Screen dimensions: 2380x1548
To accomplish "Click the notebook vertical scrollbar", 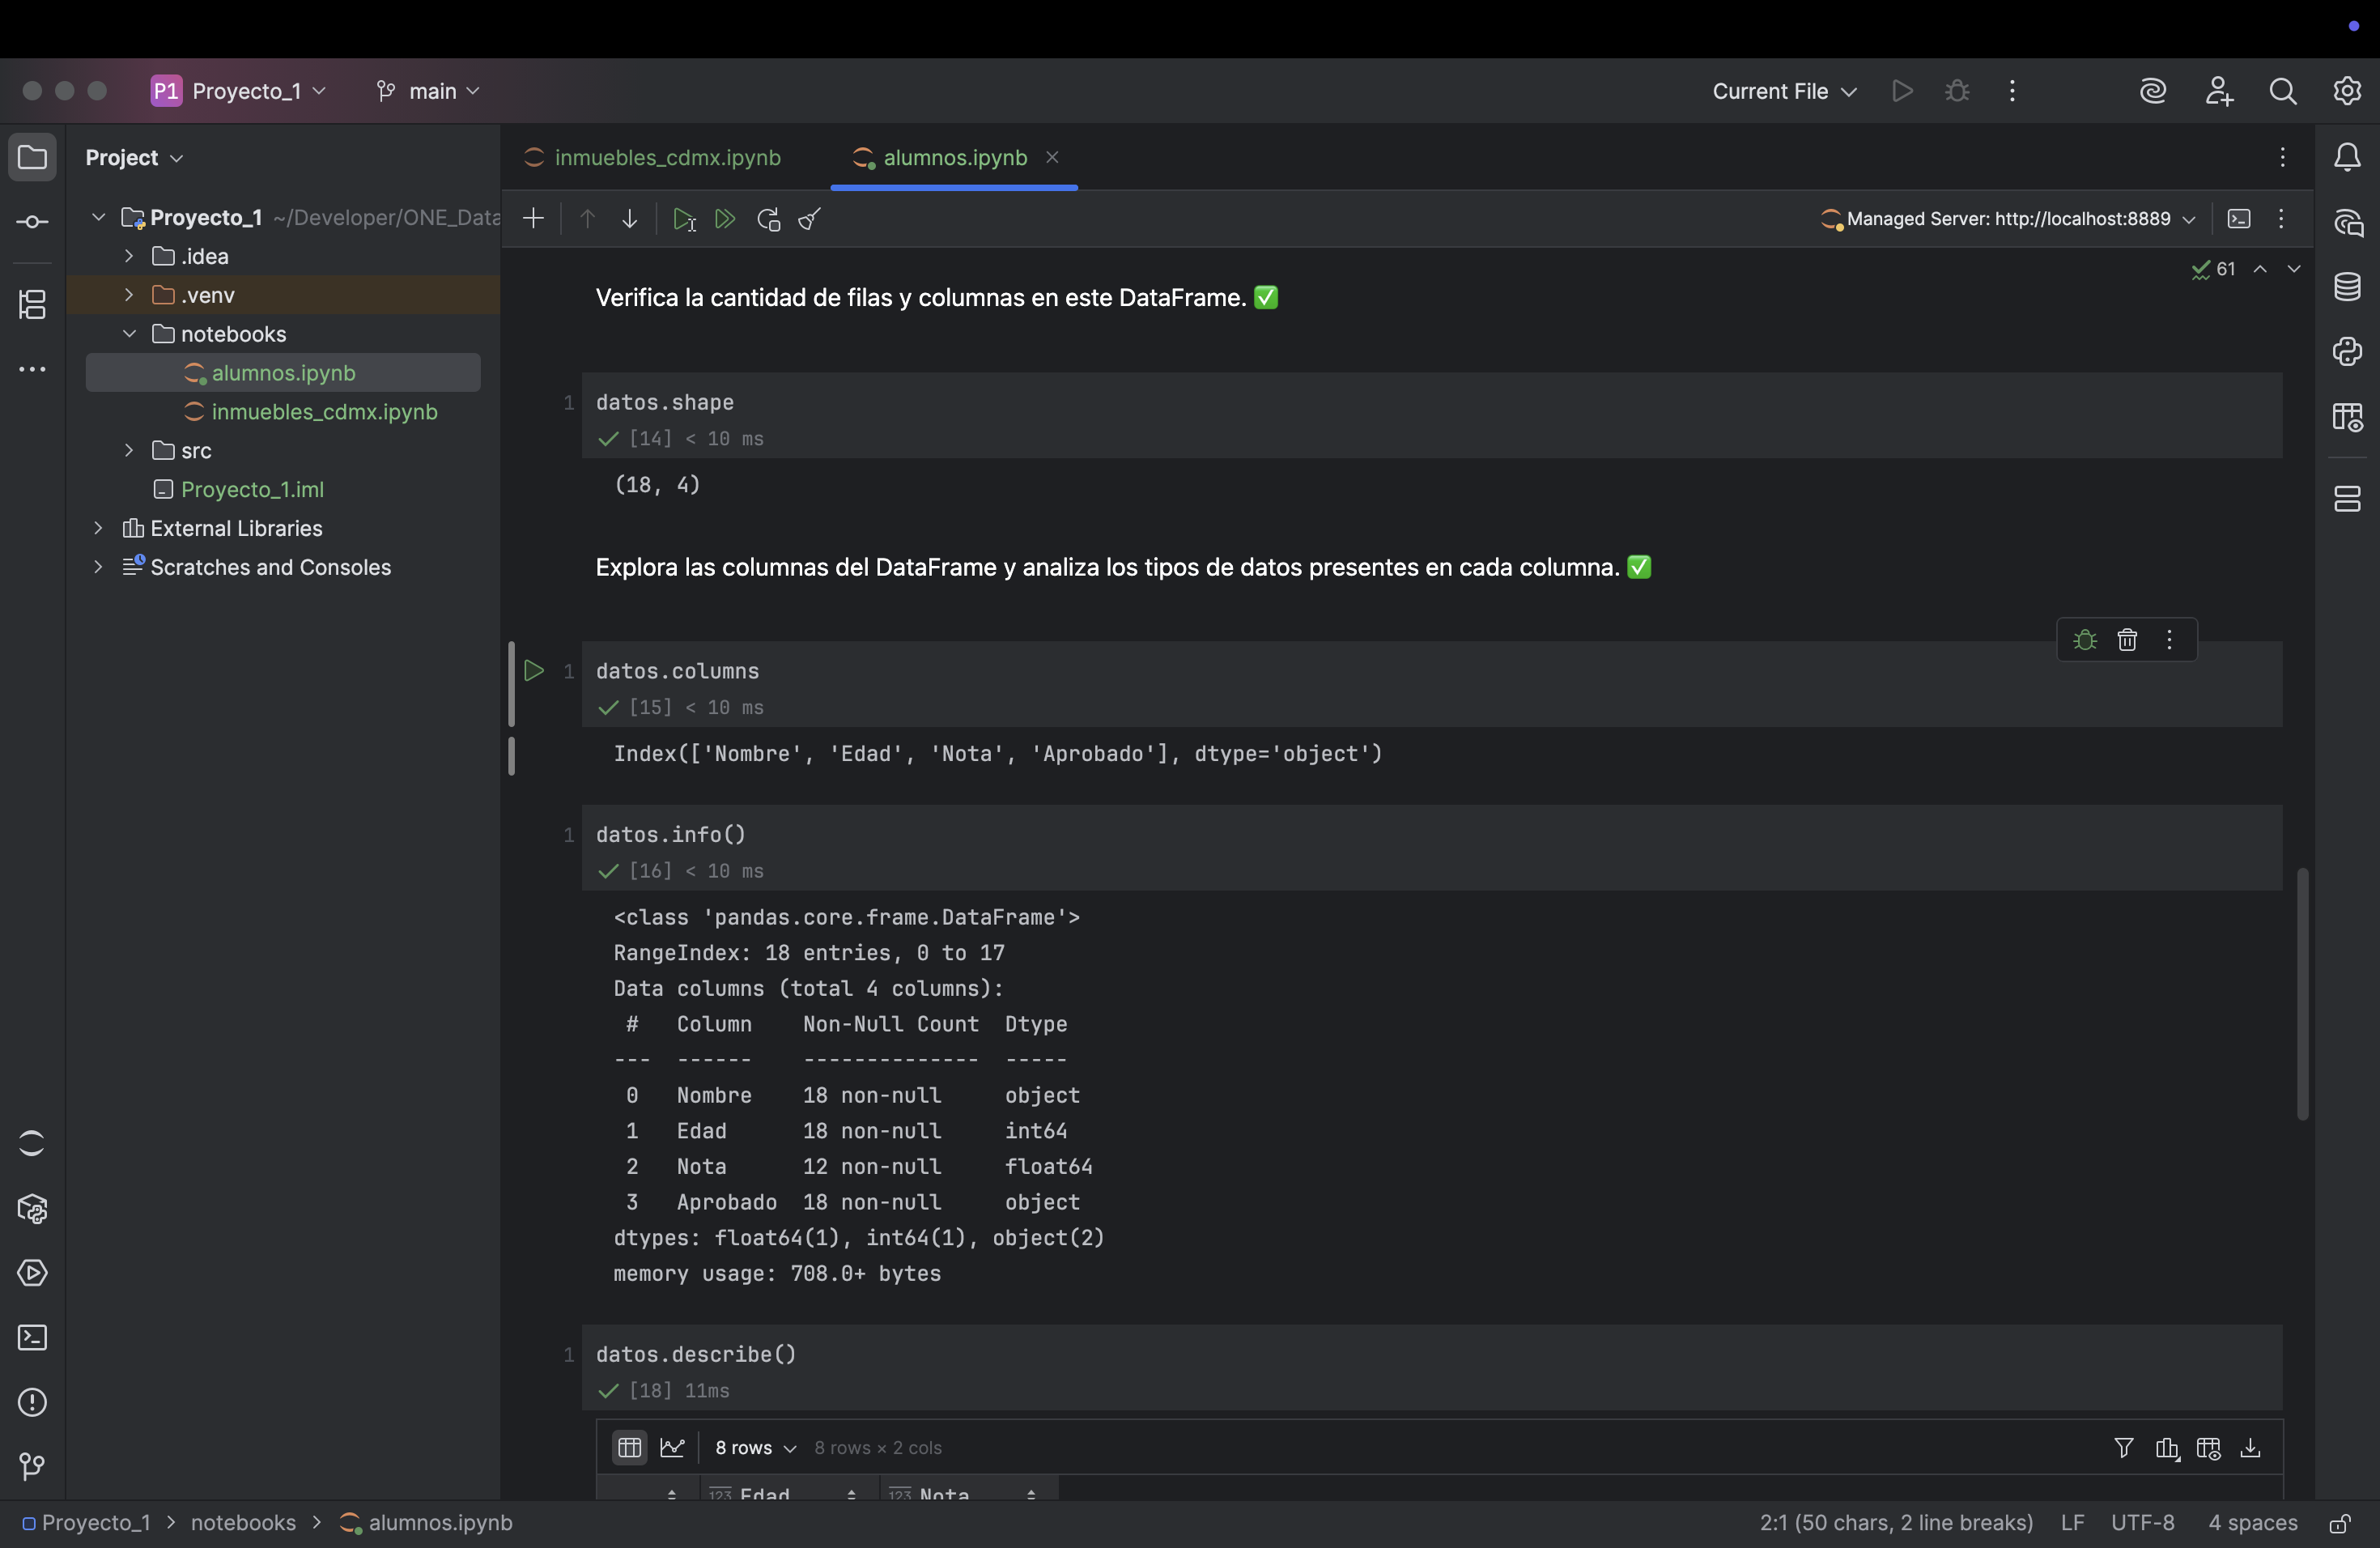I will (x=2302, y=993).
